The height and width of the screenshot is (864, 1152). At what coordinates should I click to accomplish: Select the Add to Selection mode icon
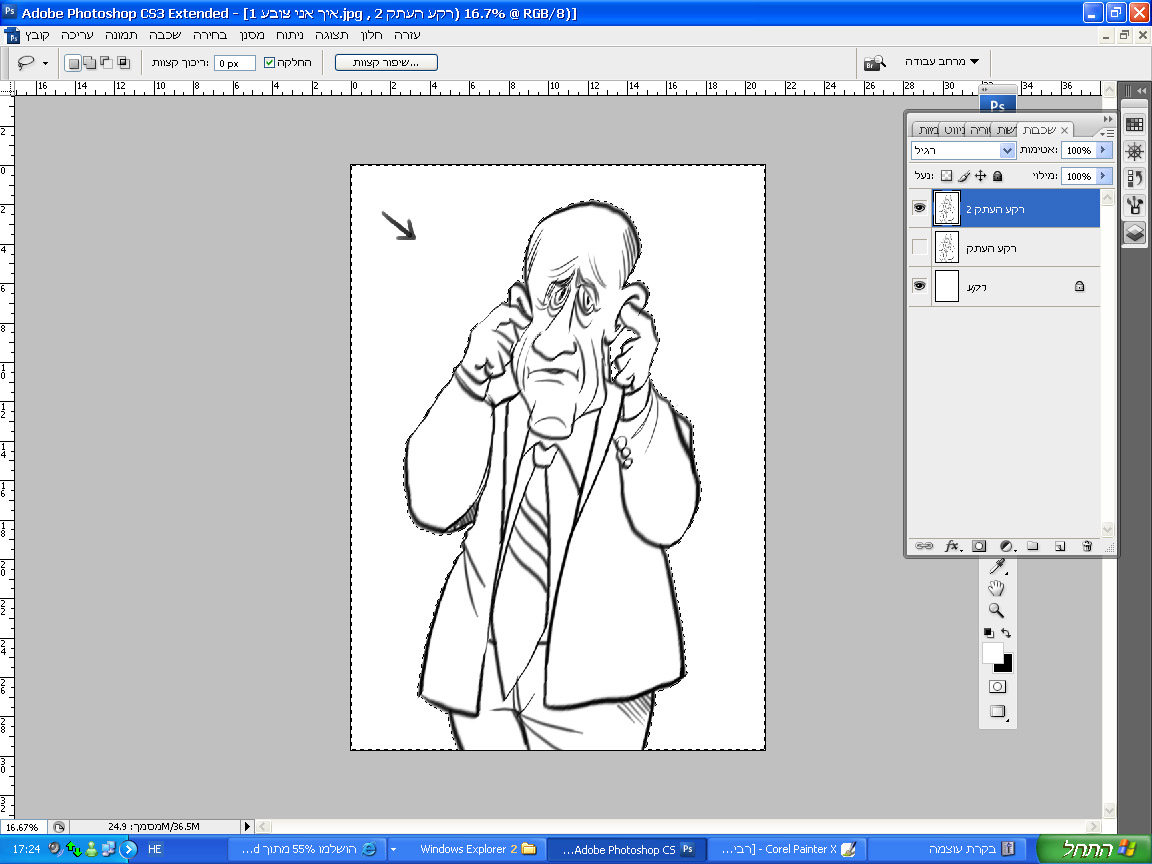(90, 63)
